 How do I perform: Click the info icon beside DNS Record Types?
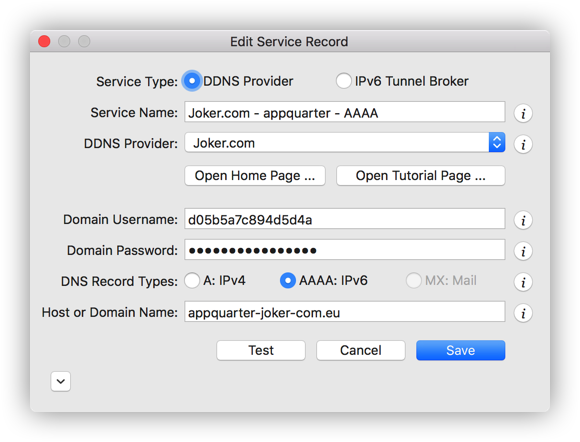point(523,282)
